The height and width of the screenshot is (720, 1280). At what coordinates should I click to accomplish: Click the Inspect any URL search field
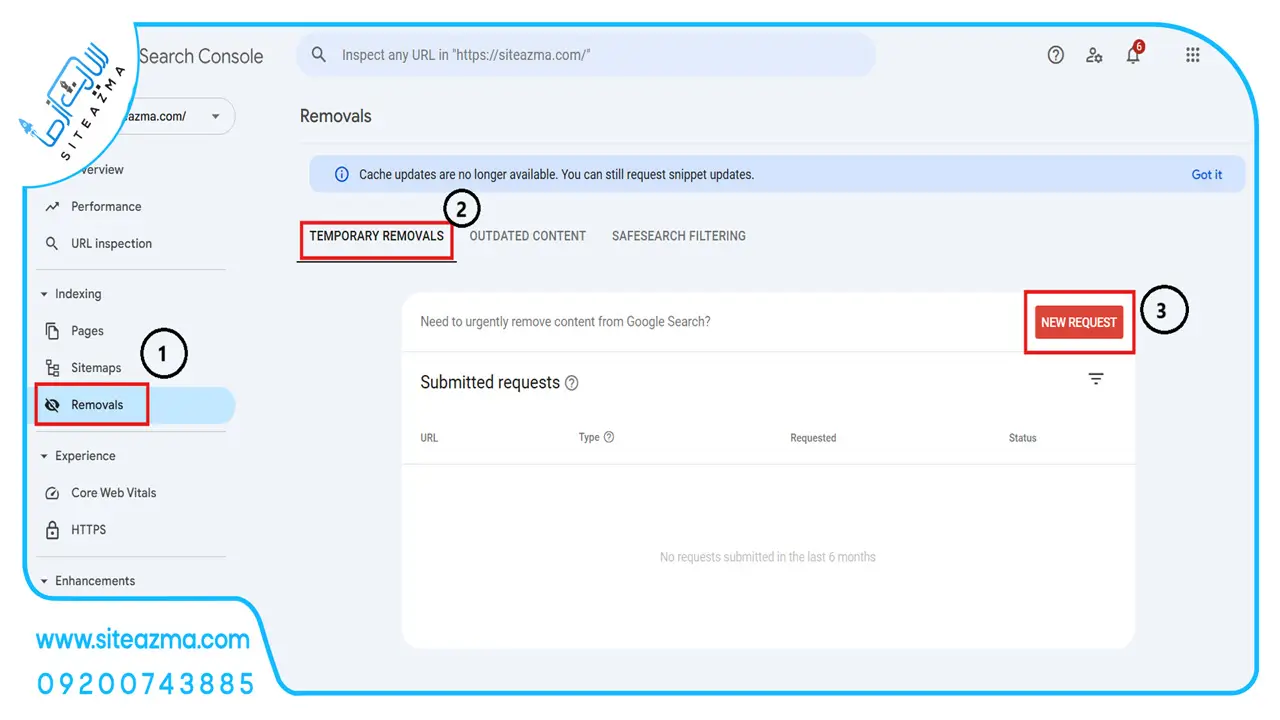pyautogui.click(x=586, y=55)
